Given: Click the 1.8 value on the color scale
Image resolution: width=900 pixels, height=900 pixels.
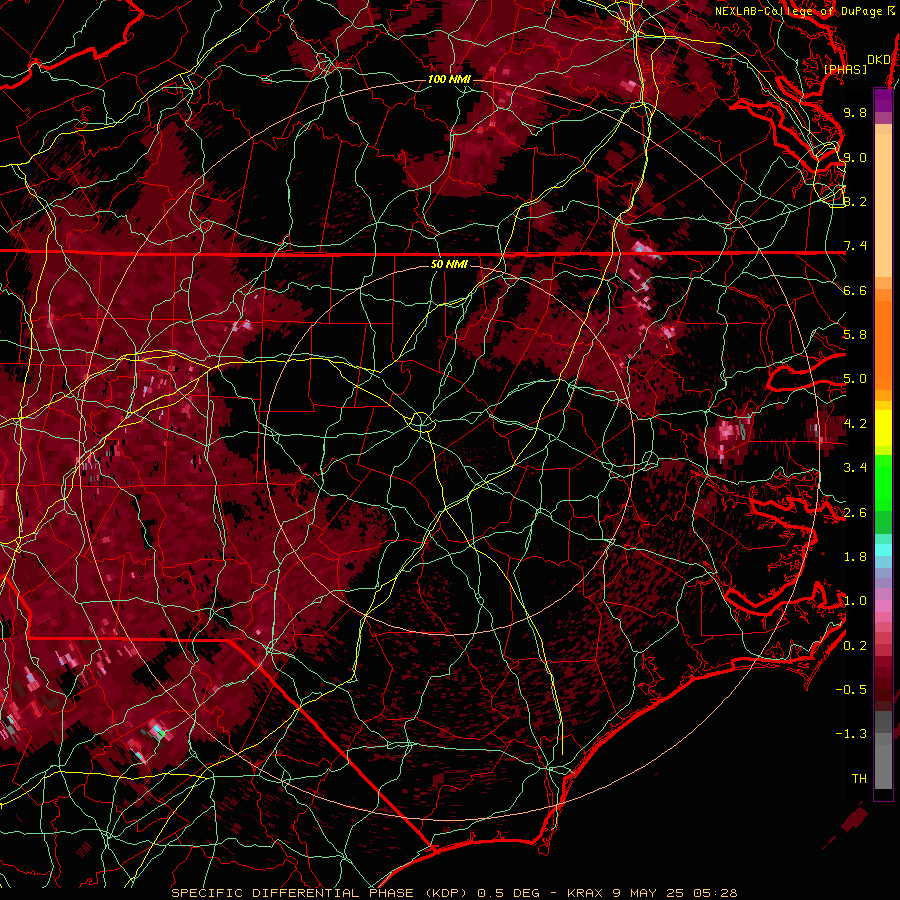Looking at the screenshot, I should point(855,557).
